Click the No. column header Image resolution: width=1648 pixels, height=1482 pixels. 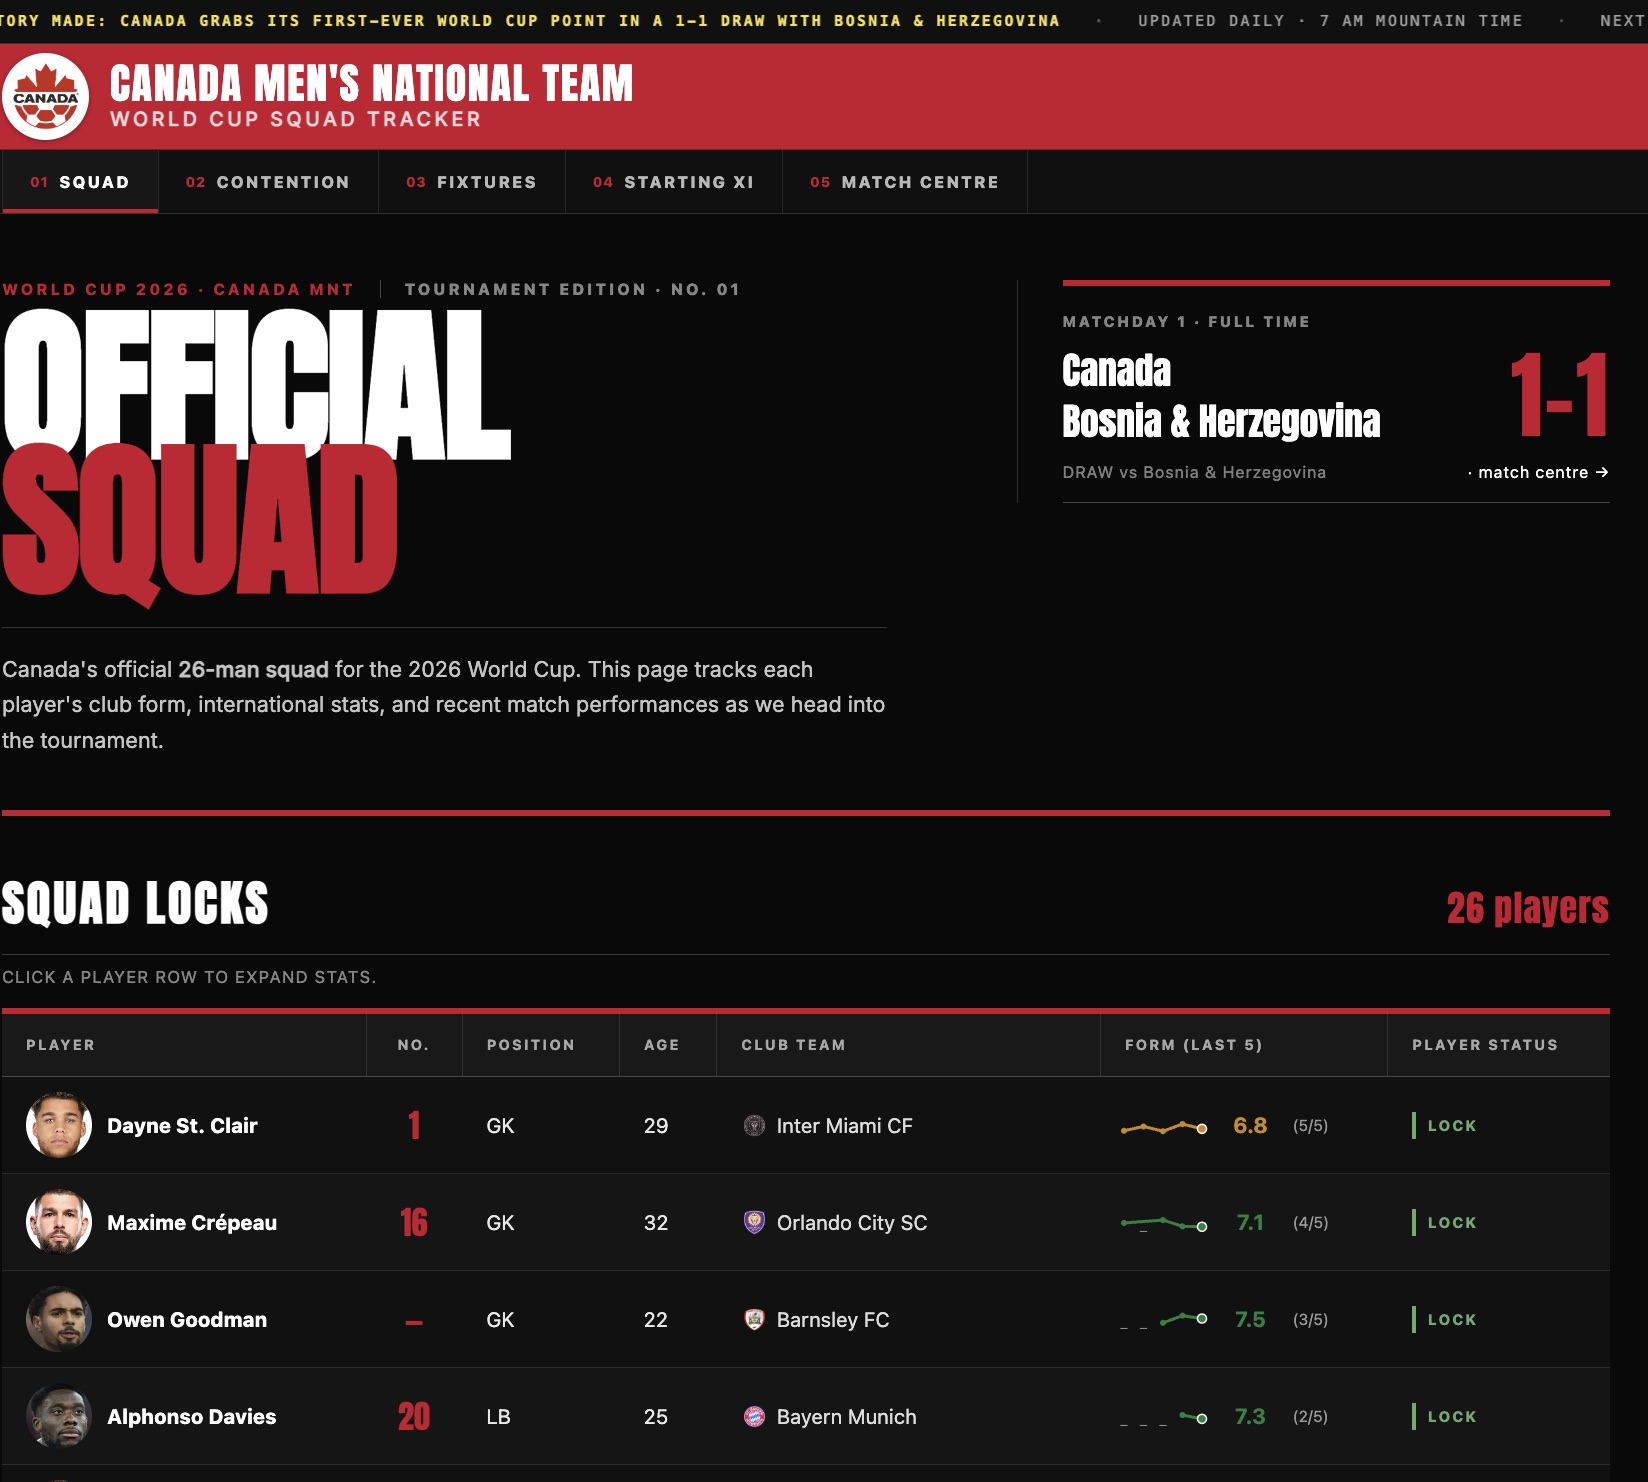413,1045
